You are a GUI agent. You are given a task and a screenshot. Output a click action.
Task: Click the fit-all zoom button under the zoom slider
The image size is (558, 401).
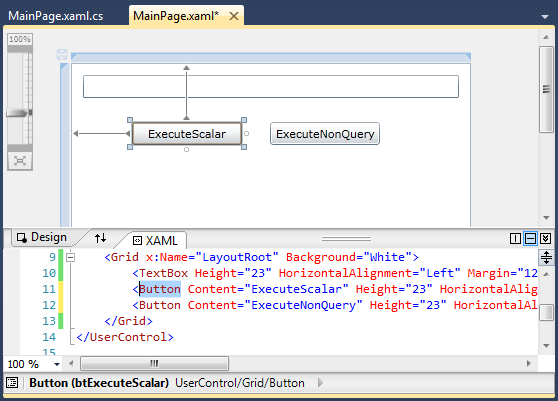20,161
